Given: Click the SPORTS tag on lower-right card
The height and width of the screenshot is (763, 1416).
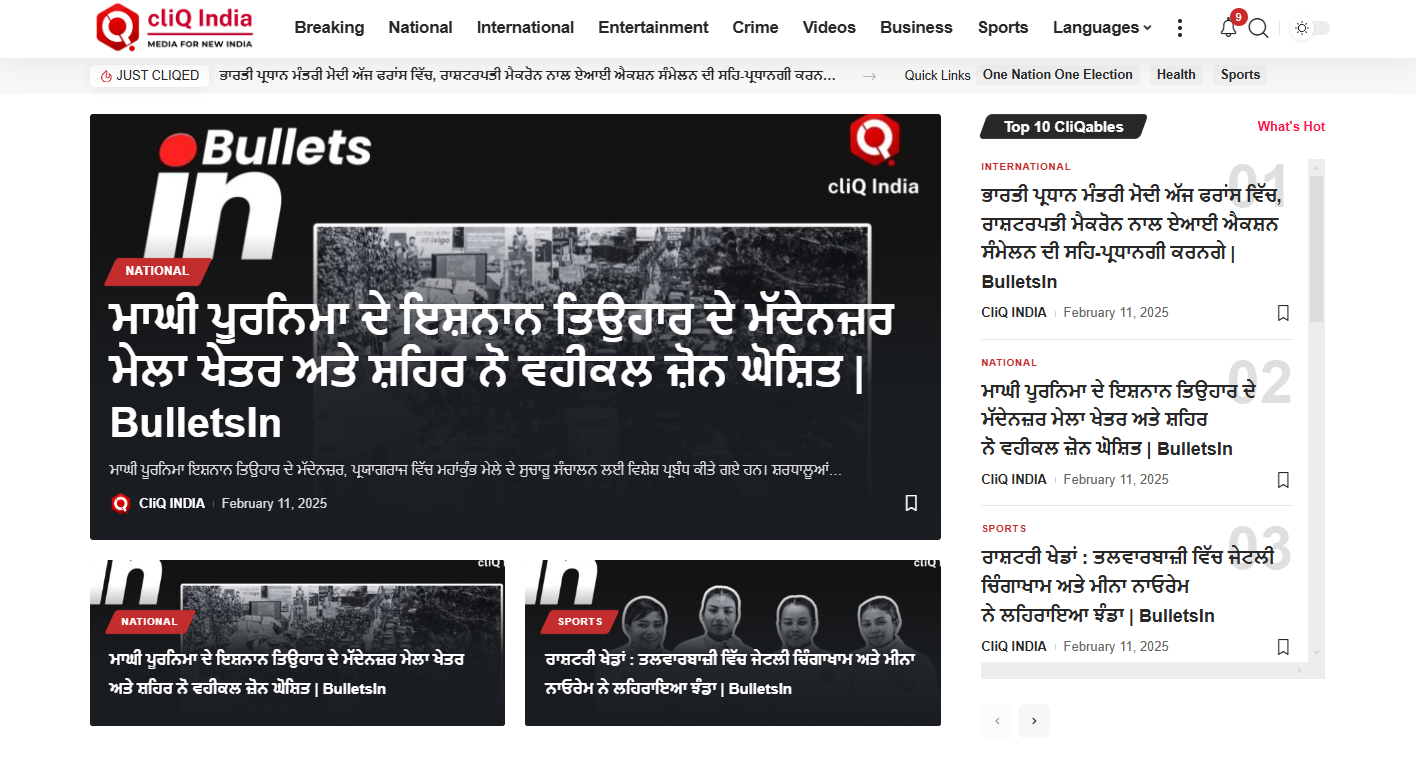Looking at the screenshot, I should click(580, 621).
